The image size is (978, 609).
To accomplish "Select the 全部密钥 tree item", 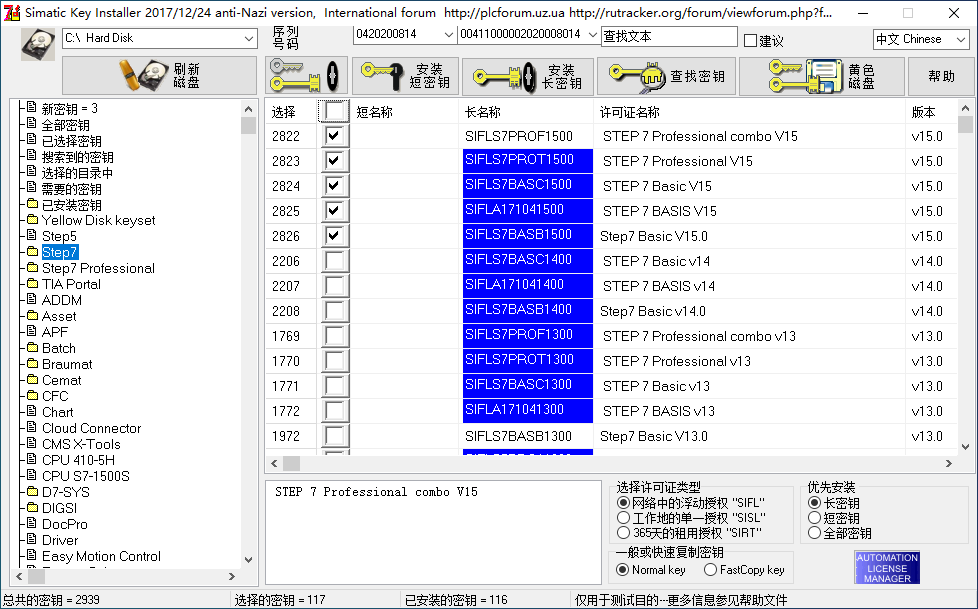I will [65, 125].
